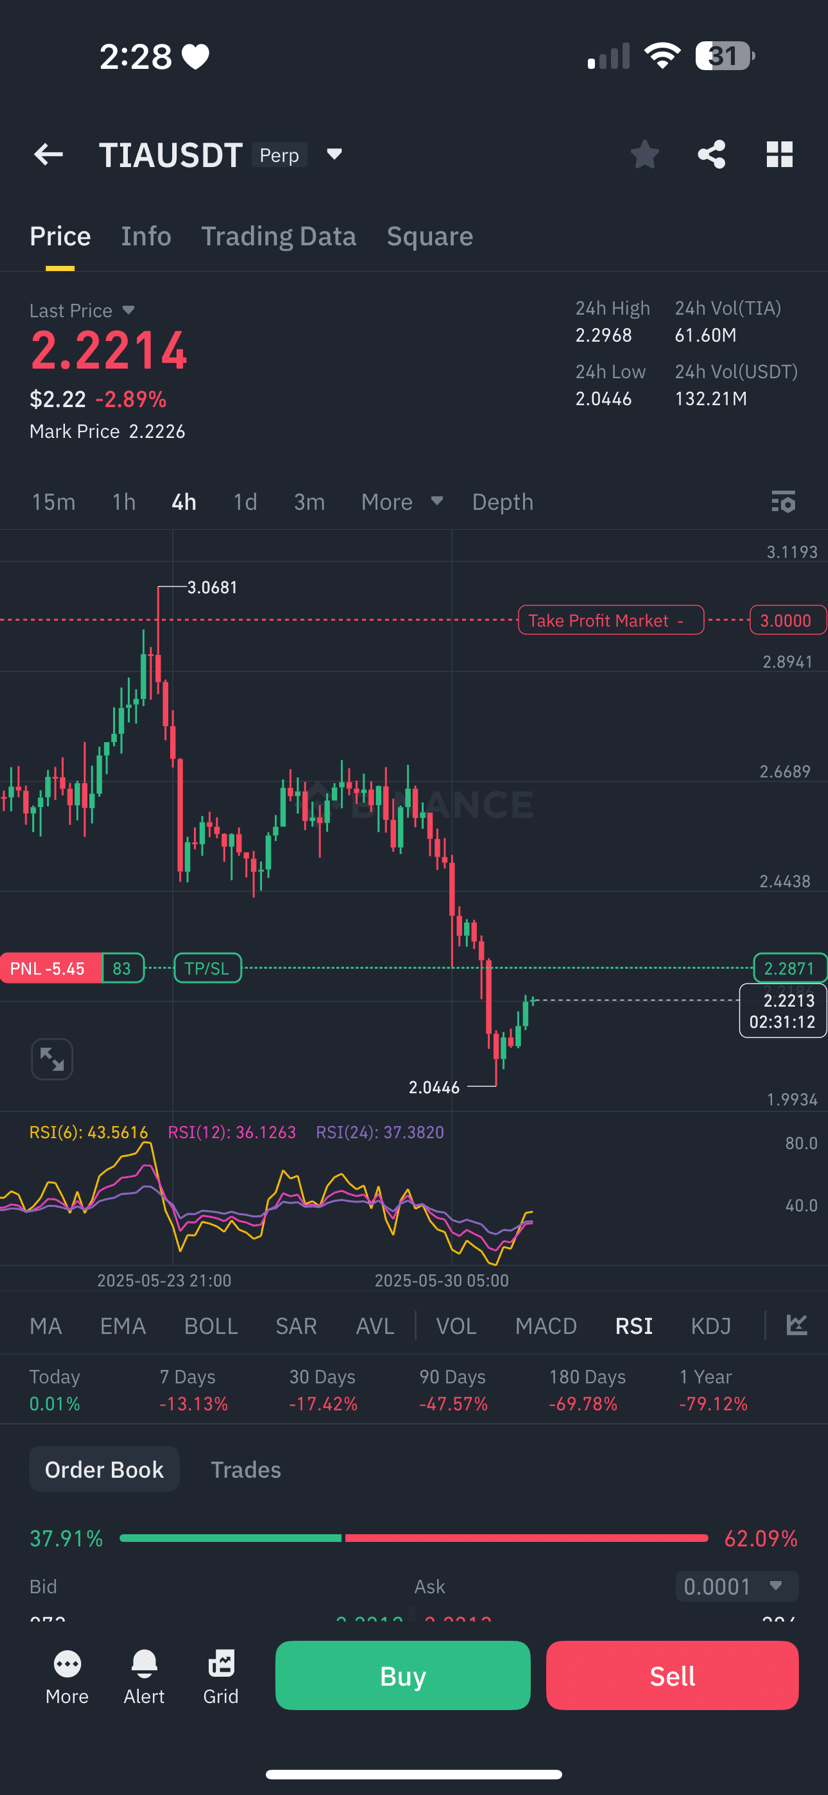Switch to the Price tab
Viewport: 828px width, 1795px height.
pyautogui.click(x=60, y=236)
